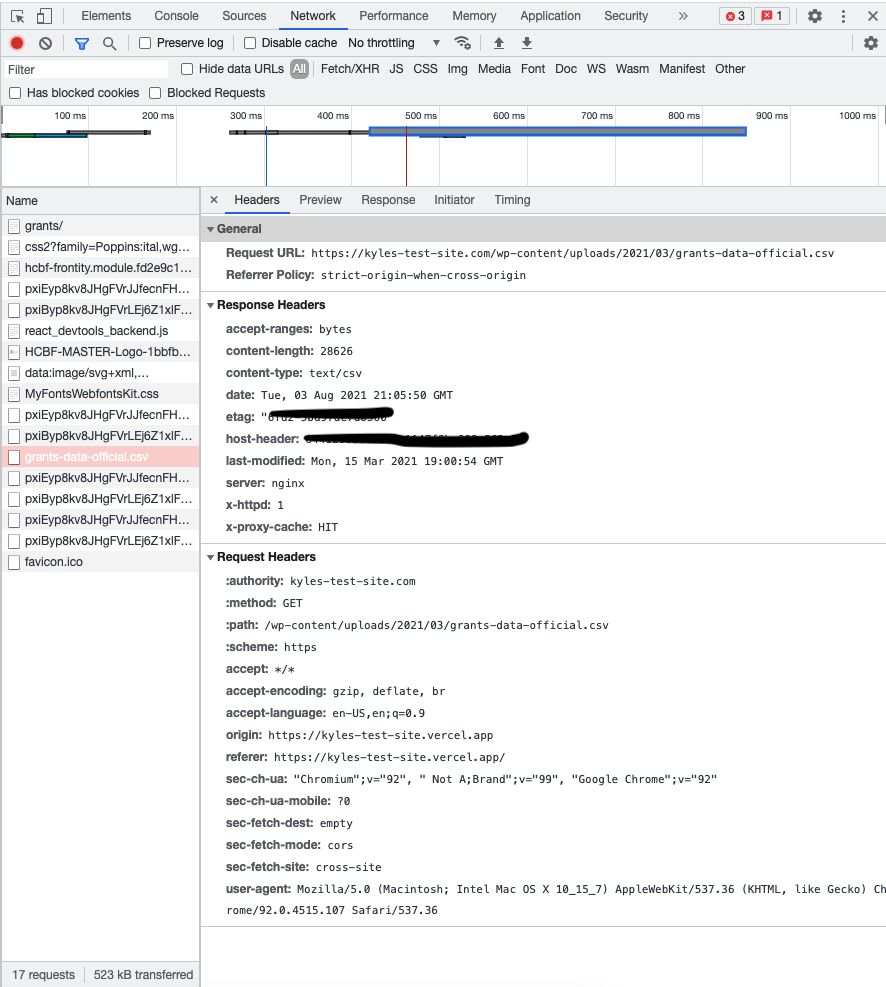Toggle Hide data URLs checkbox
The height and width of the screenshot is (987, 886).
pos(187,69)
